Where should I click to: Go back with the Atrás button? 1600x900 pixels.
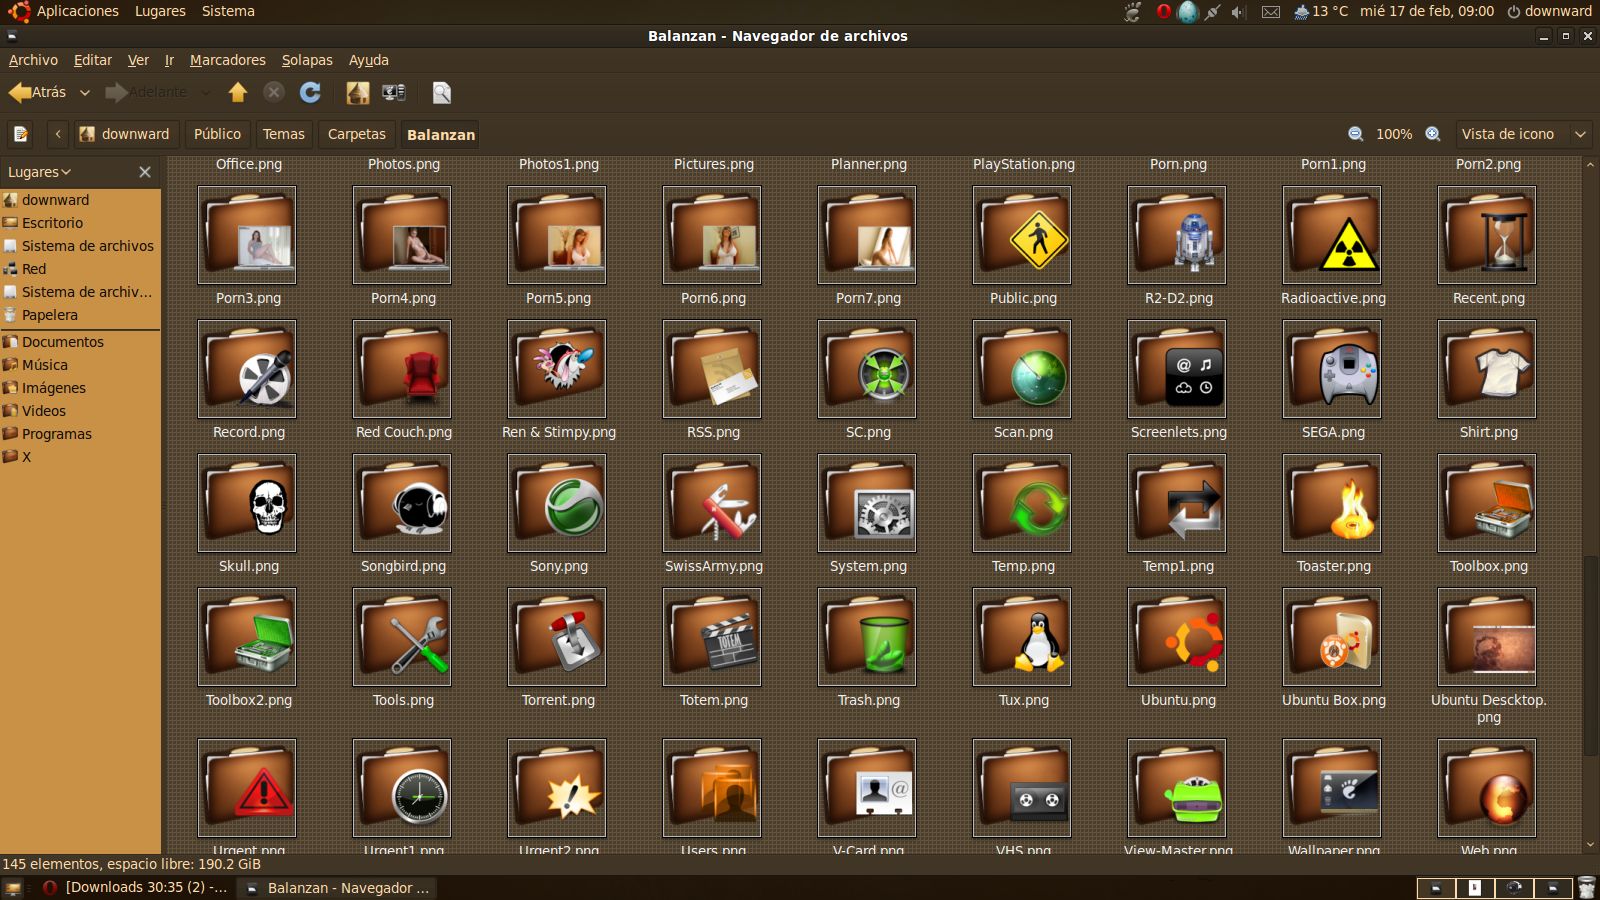pos(38,92)
